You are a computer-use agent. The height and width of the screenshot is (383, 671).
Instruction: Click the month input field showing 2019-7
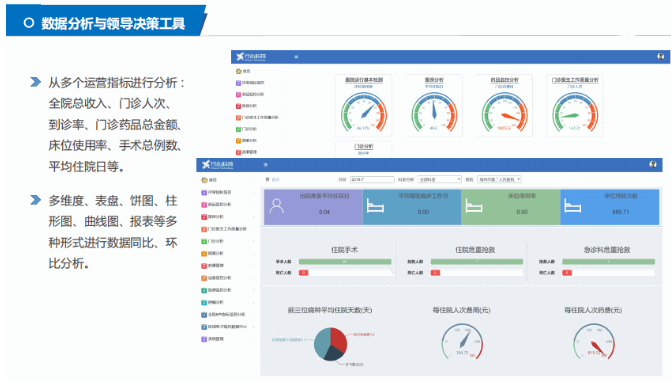tap(372, 179)
